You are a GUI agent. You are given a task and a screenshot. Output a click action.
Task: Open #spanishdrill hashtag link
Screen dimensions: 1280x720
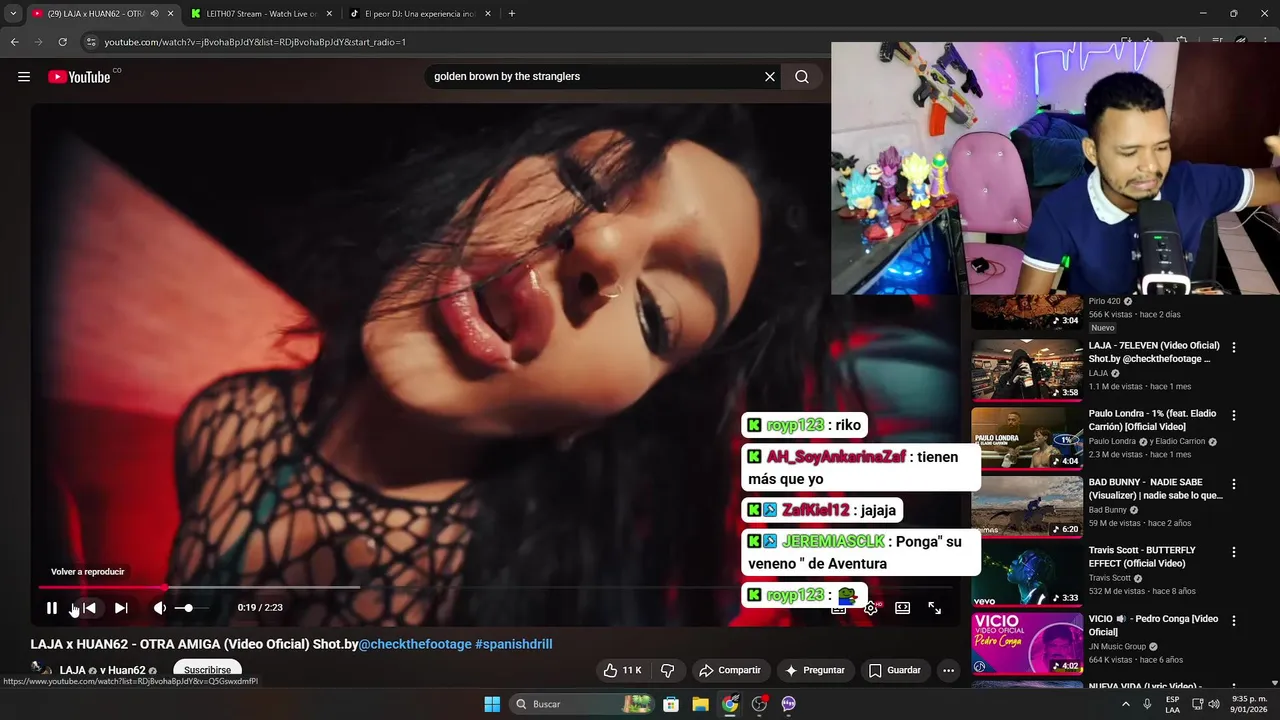tap(514, 644)
